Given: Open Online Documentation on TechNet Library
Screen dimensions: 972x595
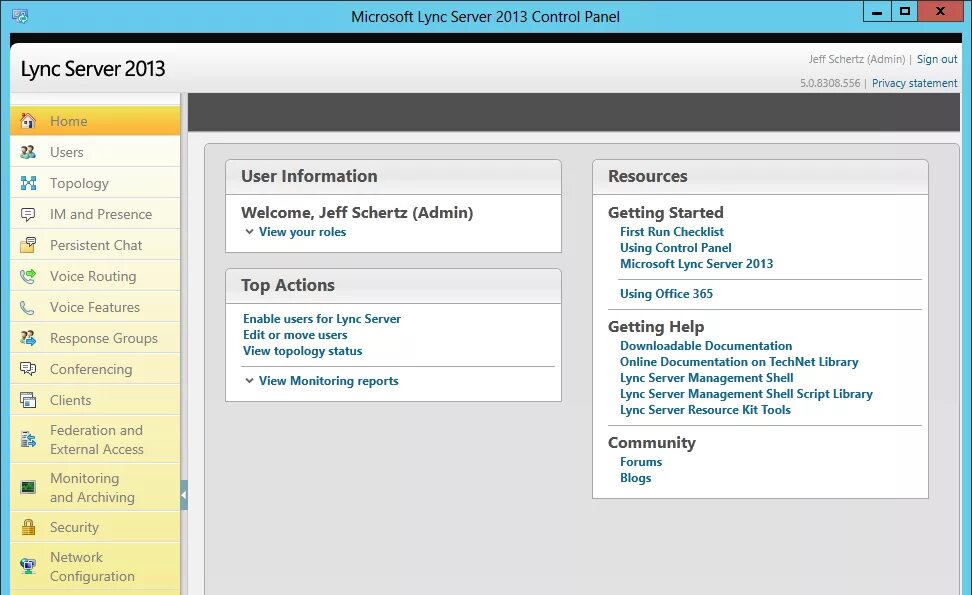Looking at the screenshot, I should click(739, 362).
